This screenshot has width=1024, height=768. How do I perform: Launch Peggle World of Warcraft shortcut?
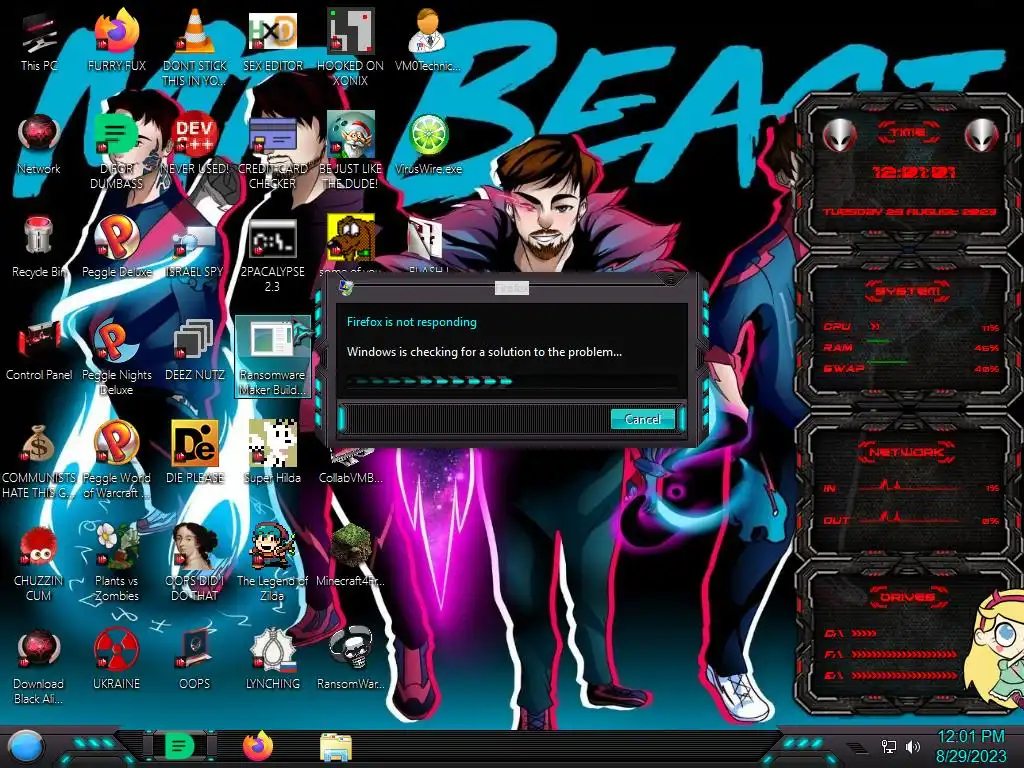(117, 461)
